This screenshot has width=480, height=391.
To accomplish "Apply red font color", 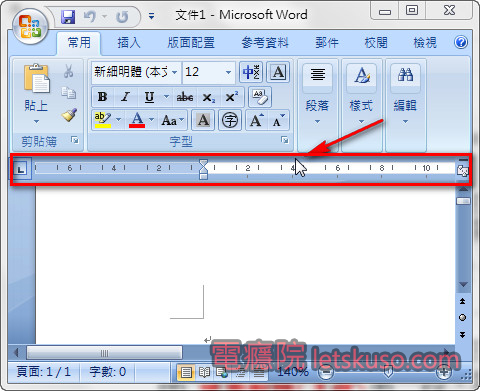I will coord(137,120).
